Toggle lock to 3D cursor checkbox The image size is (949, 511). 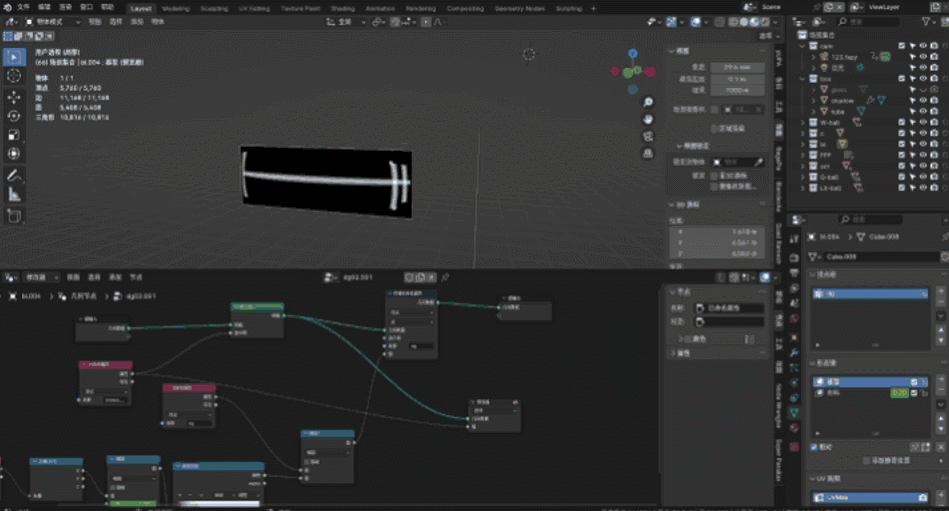(x=714, y=176)
